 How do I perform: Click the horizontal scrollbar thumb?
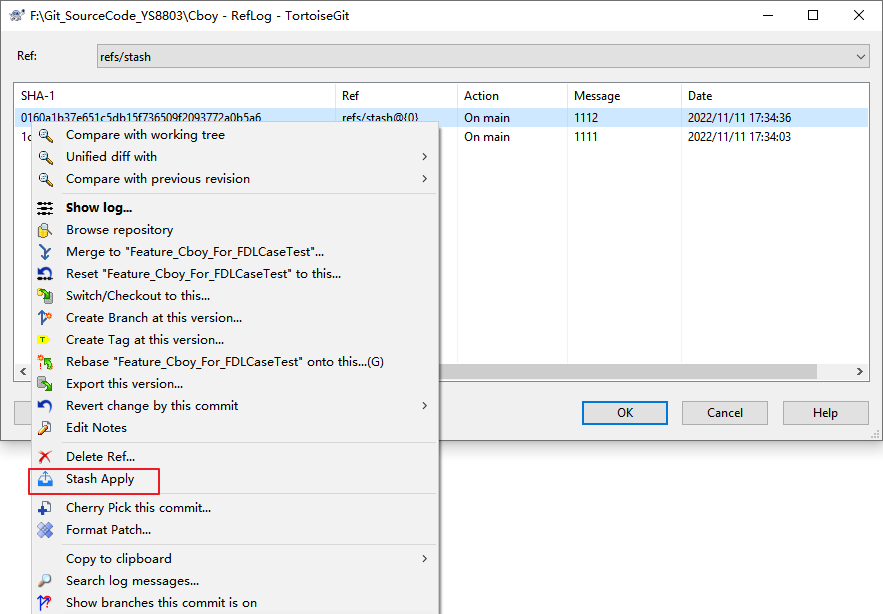coord(627,371)
